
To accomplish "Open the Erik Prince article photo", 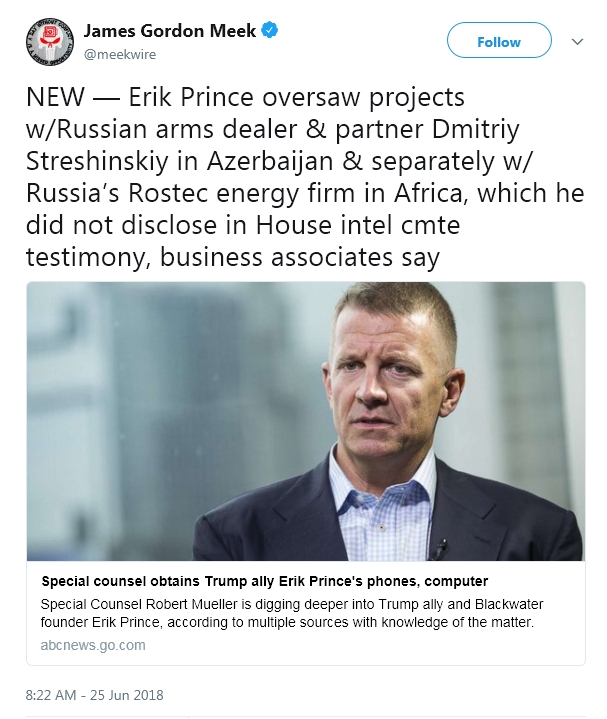I will [306, 421].
